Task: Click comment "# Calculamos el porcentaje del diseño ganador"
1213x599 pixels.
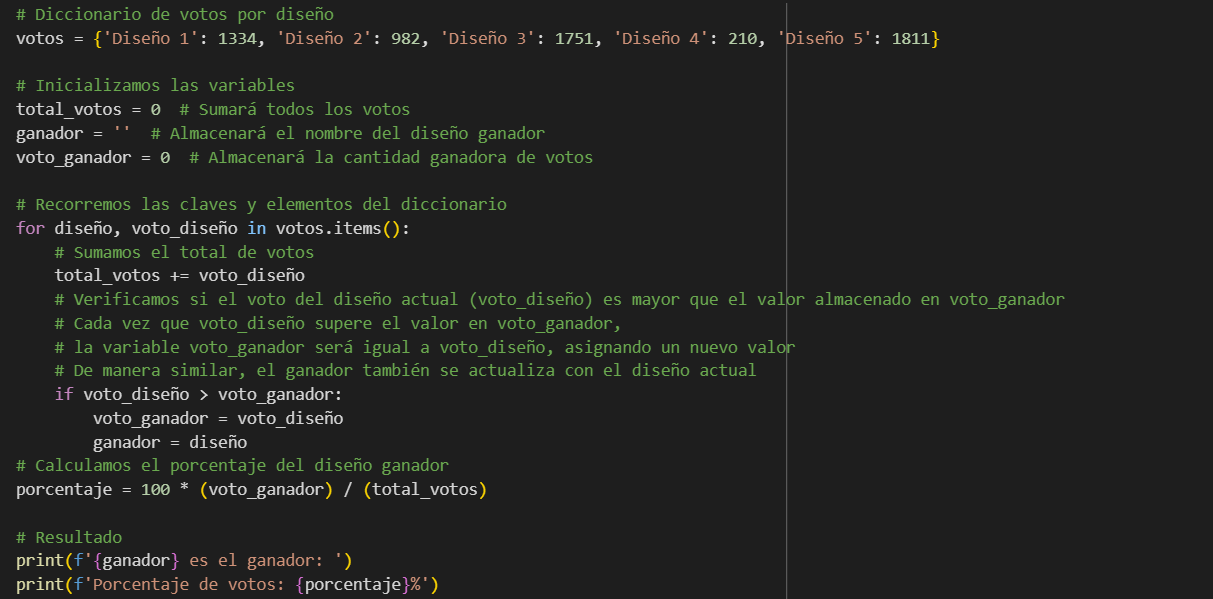Action: [232, 466]
